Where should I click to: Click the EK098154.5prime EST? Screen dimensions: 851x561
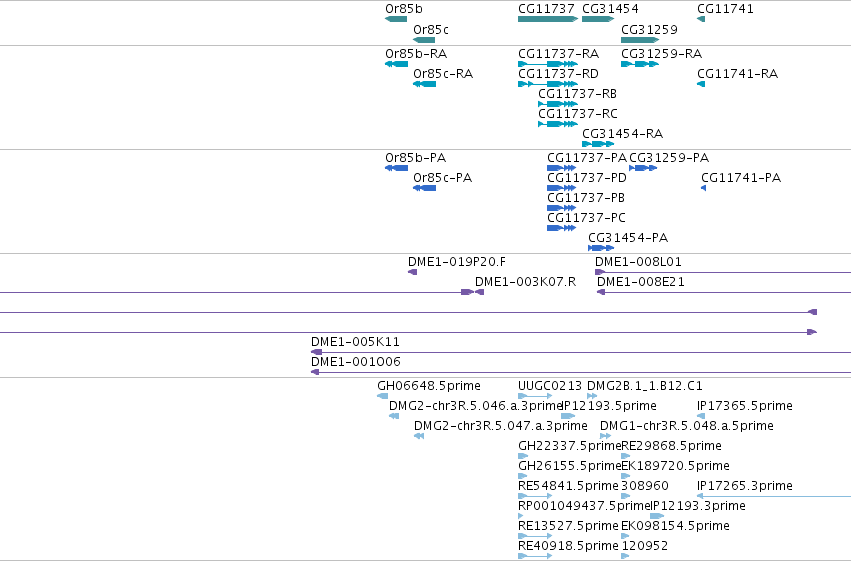pyautogui.click(x=625, y=536)
